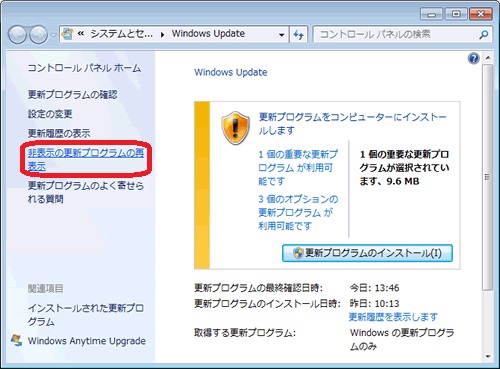Minimize the Windows Update window

431,14
